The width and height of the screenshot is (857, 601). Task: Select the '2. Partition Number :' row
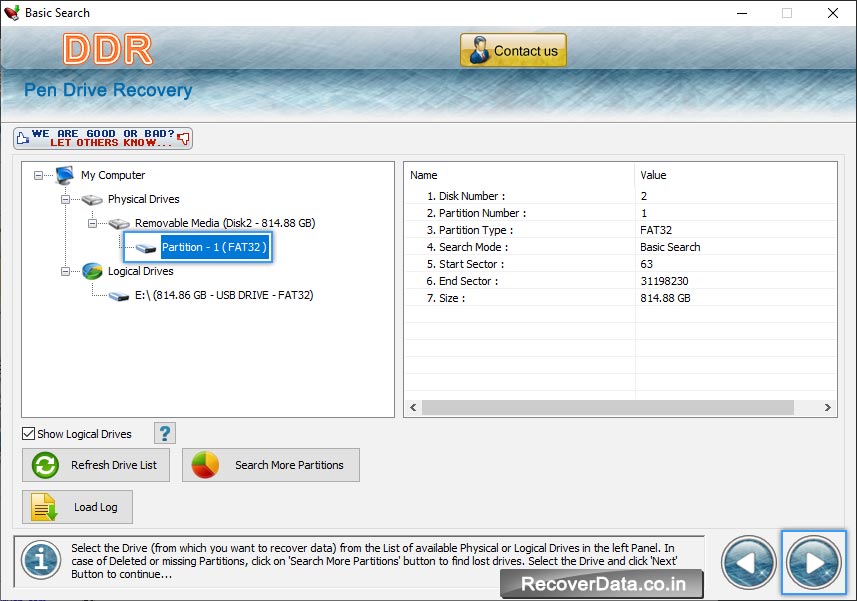621,213
